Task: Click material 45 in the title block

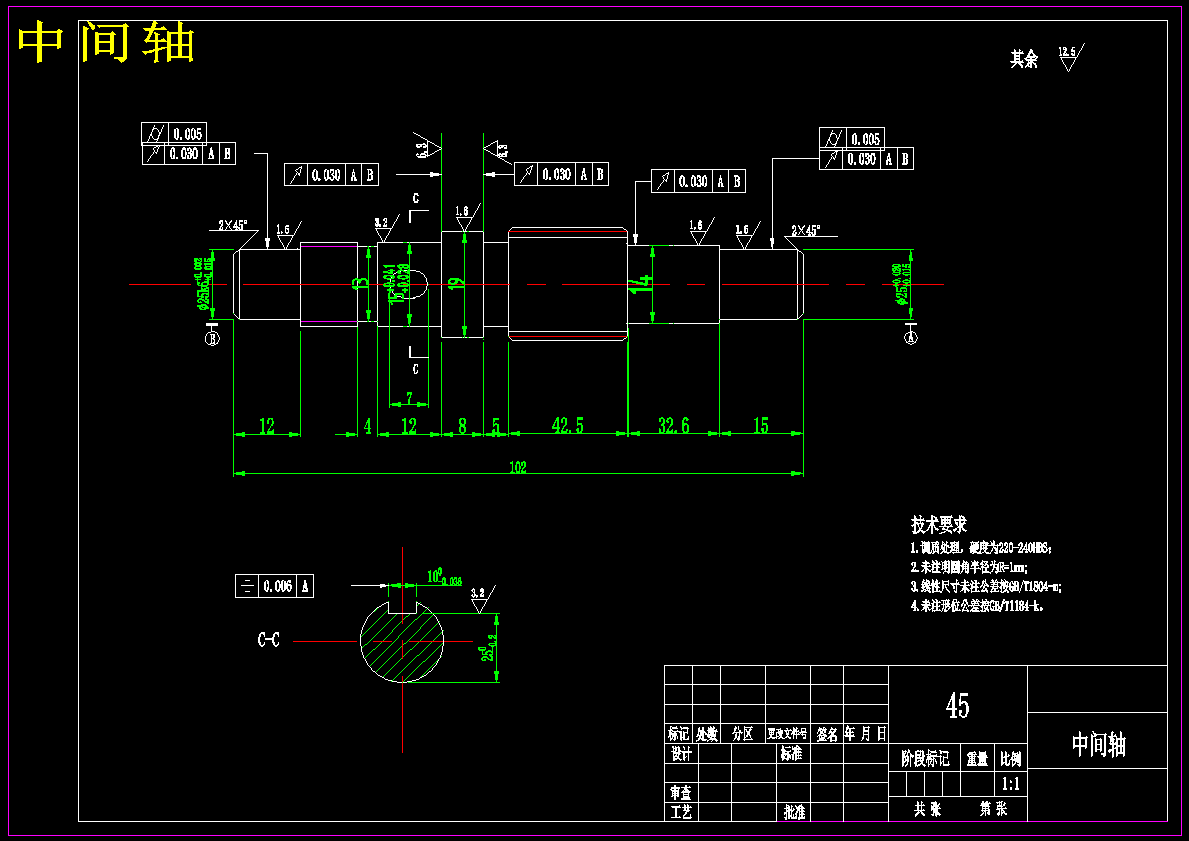Action: tap(958, 705)
